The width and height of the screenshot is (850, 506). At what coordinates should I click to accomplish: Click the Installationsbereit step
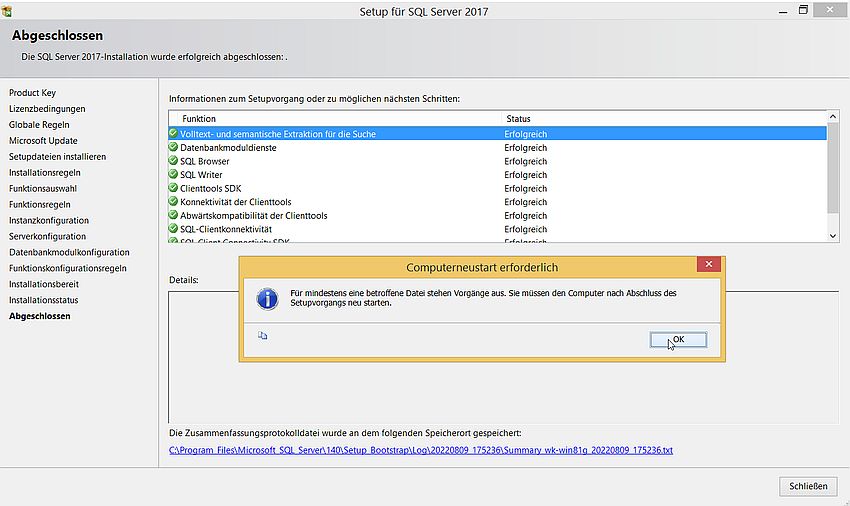(44, 284)
